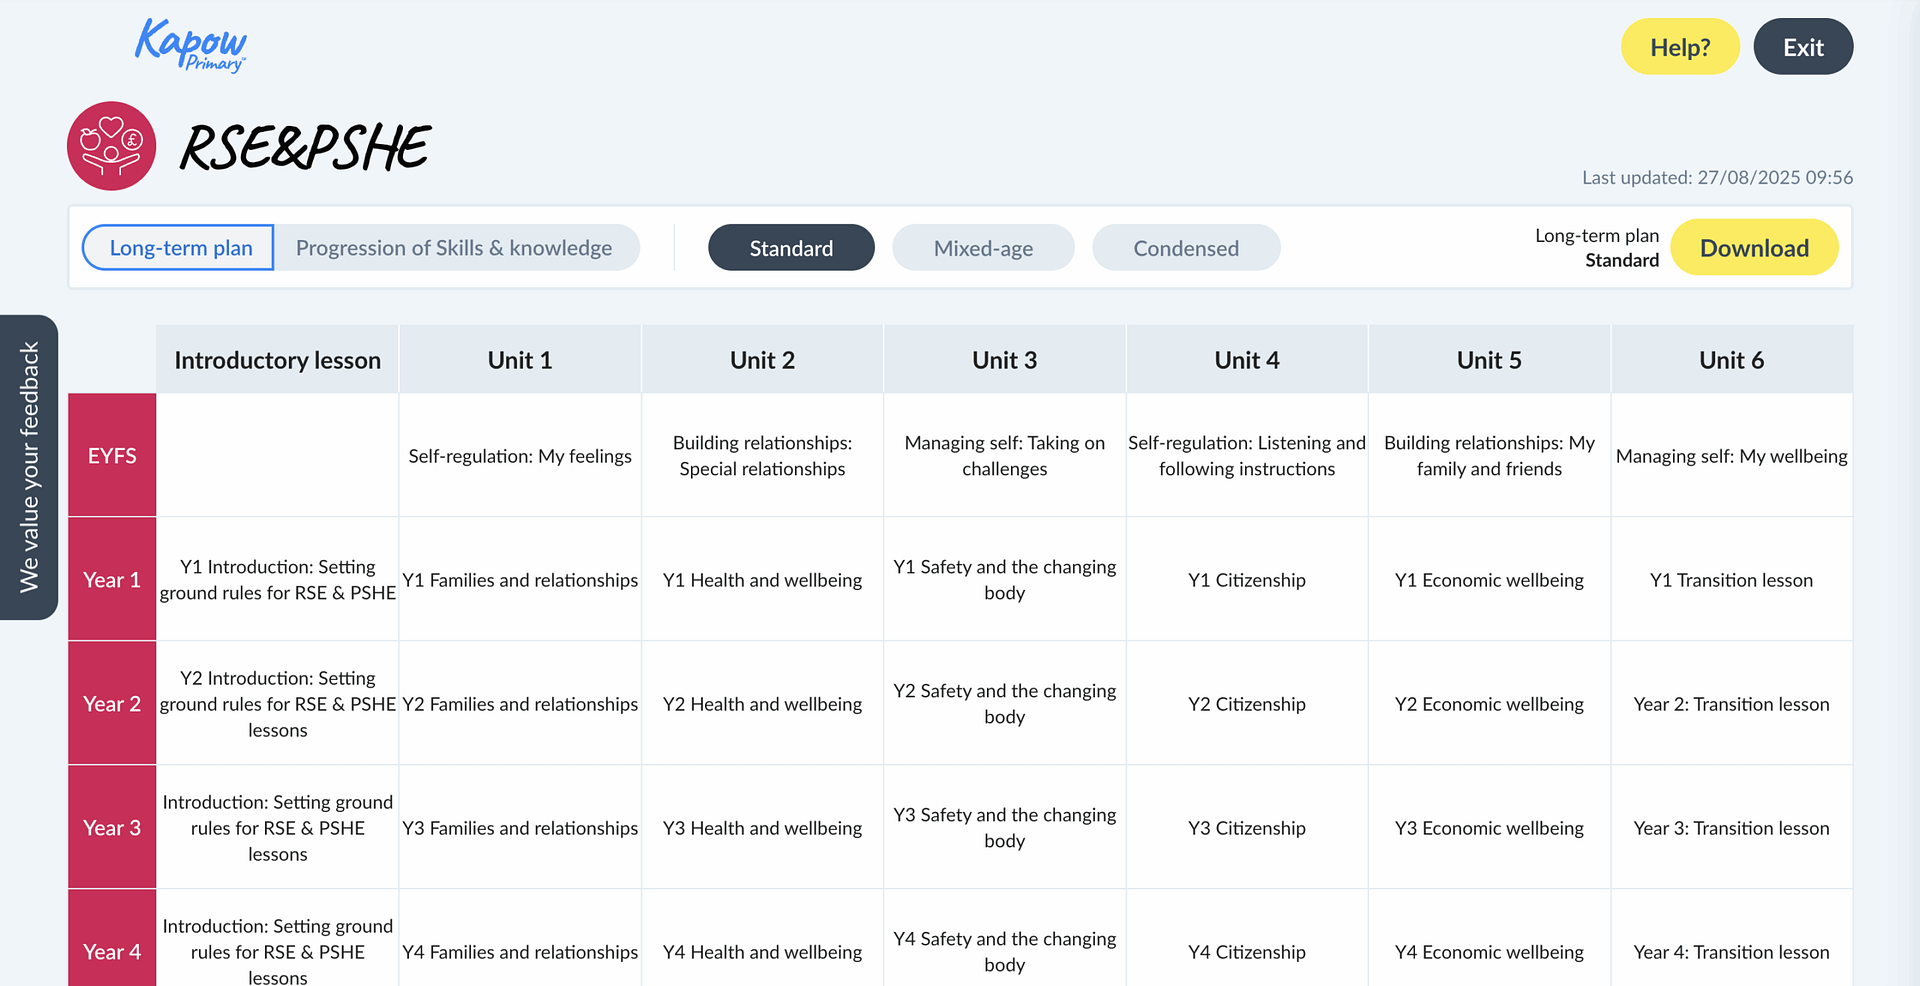This screenshot has width=1920, height=986.
Task: Open Y2 Health and wellbeing unit
Action: [762, 704]
